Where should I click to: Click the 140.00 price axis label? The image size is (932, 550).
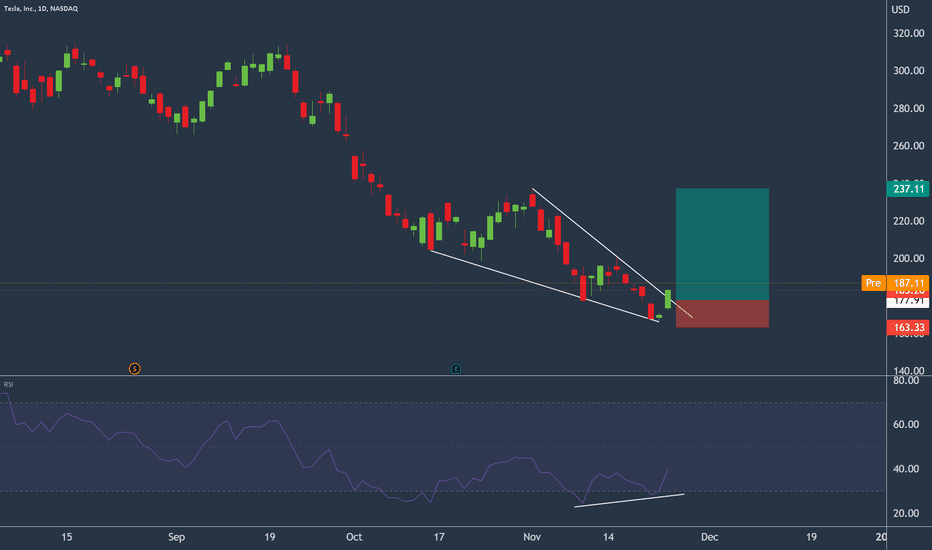coord(908,370)
